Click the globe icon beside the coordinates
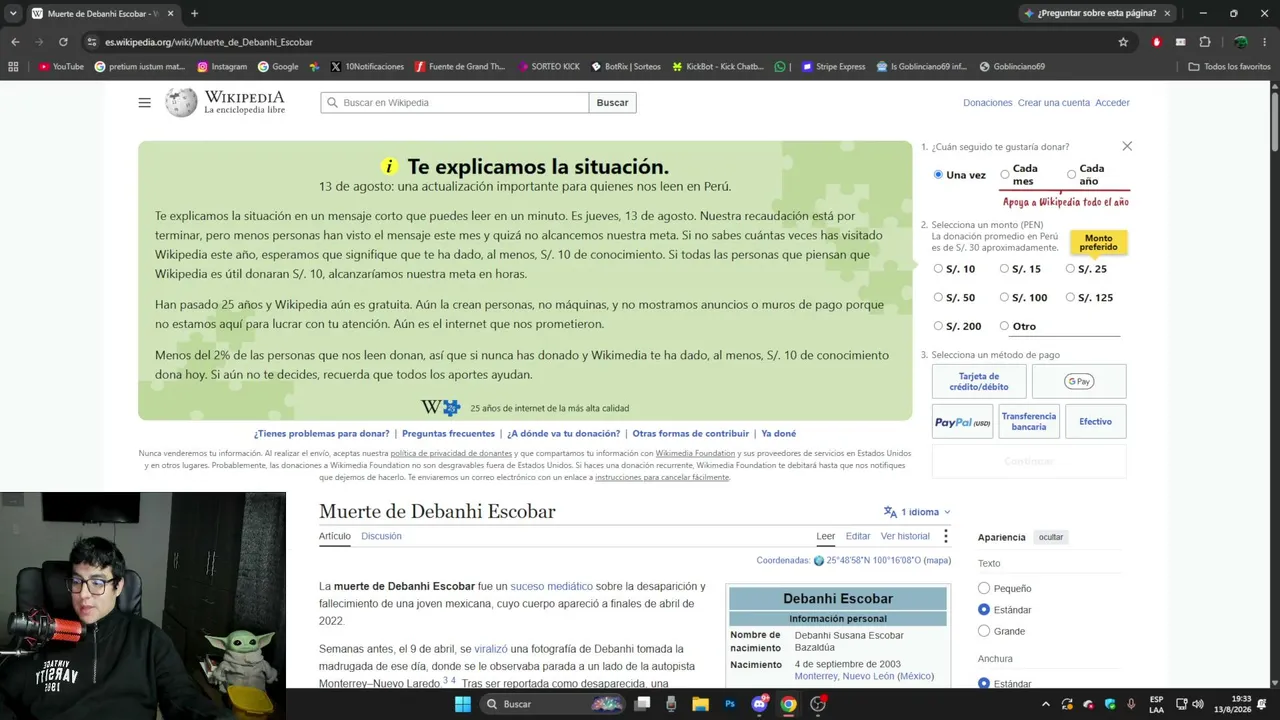The height and width of the screenshot is (720, 1280). tap(819, 561)
